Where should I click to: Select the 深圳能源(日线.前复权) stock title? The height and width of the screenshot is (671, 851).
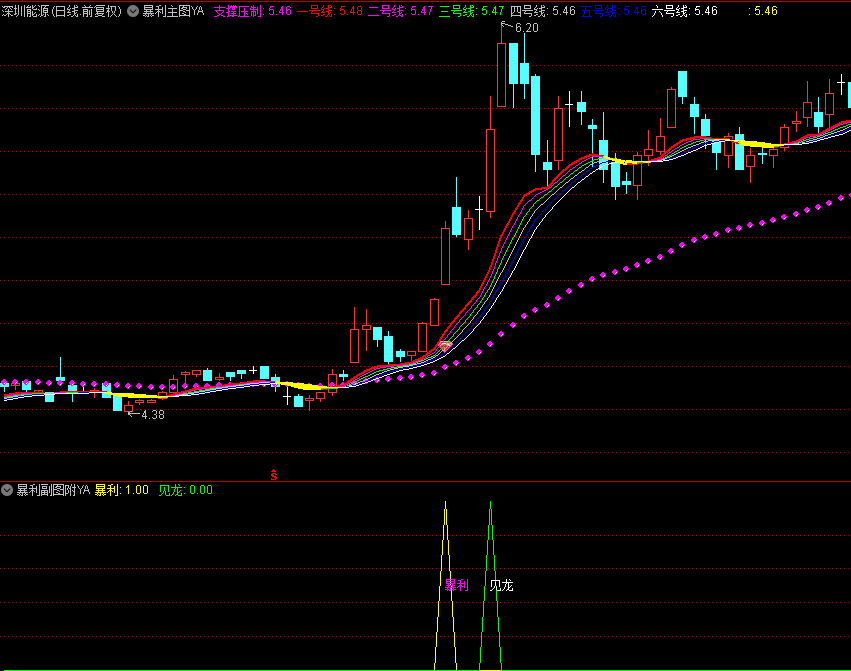point(62,11)
